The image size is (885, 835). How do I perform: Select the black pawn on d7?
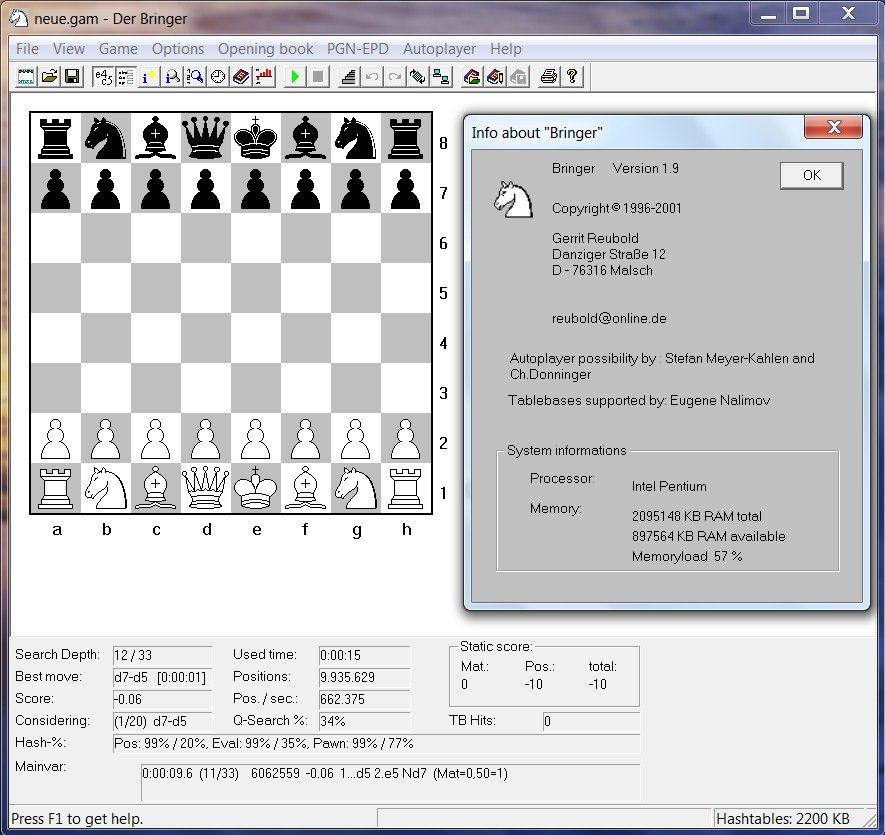point(206,189)
